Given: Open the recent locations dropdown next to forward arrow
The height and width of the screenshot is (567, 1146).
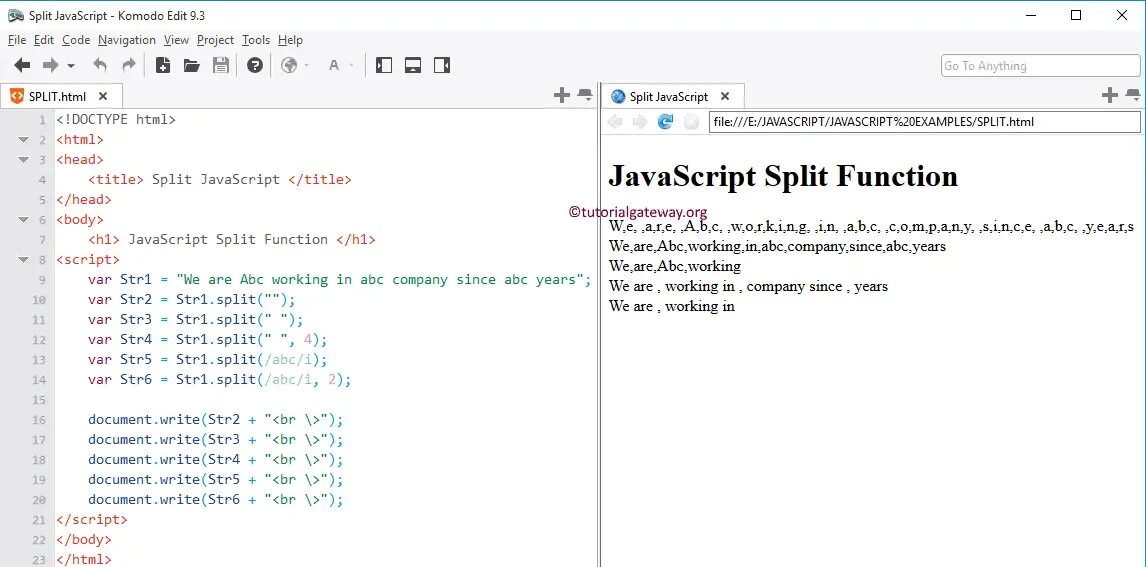Looking at the screenshot, I should 71,66.
